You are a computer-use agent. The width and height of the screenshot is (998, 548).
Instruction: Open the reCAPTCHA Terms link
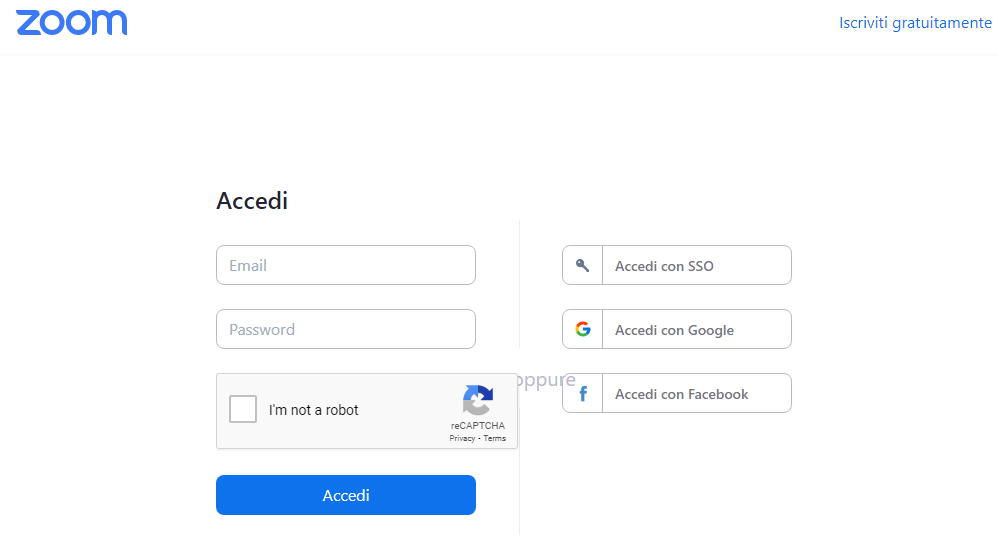(x=495, y=438)
